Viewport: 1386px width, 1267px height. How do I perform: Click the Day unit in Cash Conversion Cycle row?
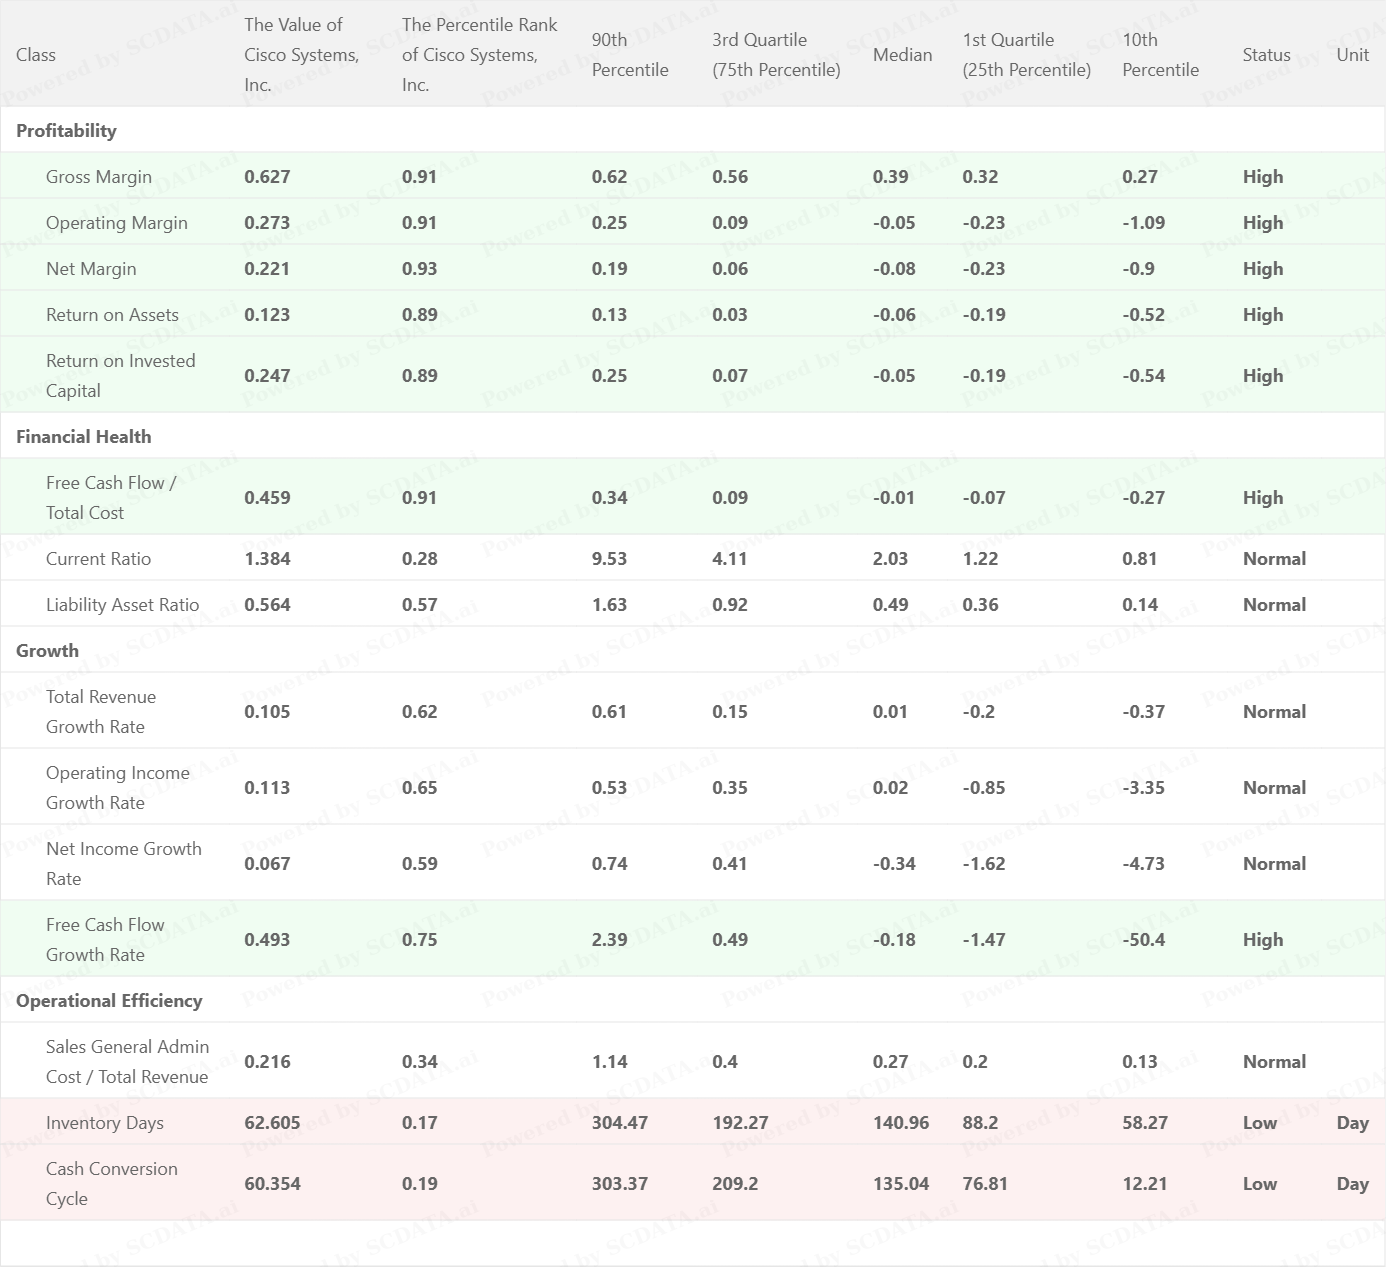click(x=1353, y=1184)
